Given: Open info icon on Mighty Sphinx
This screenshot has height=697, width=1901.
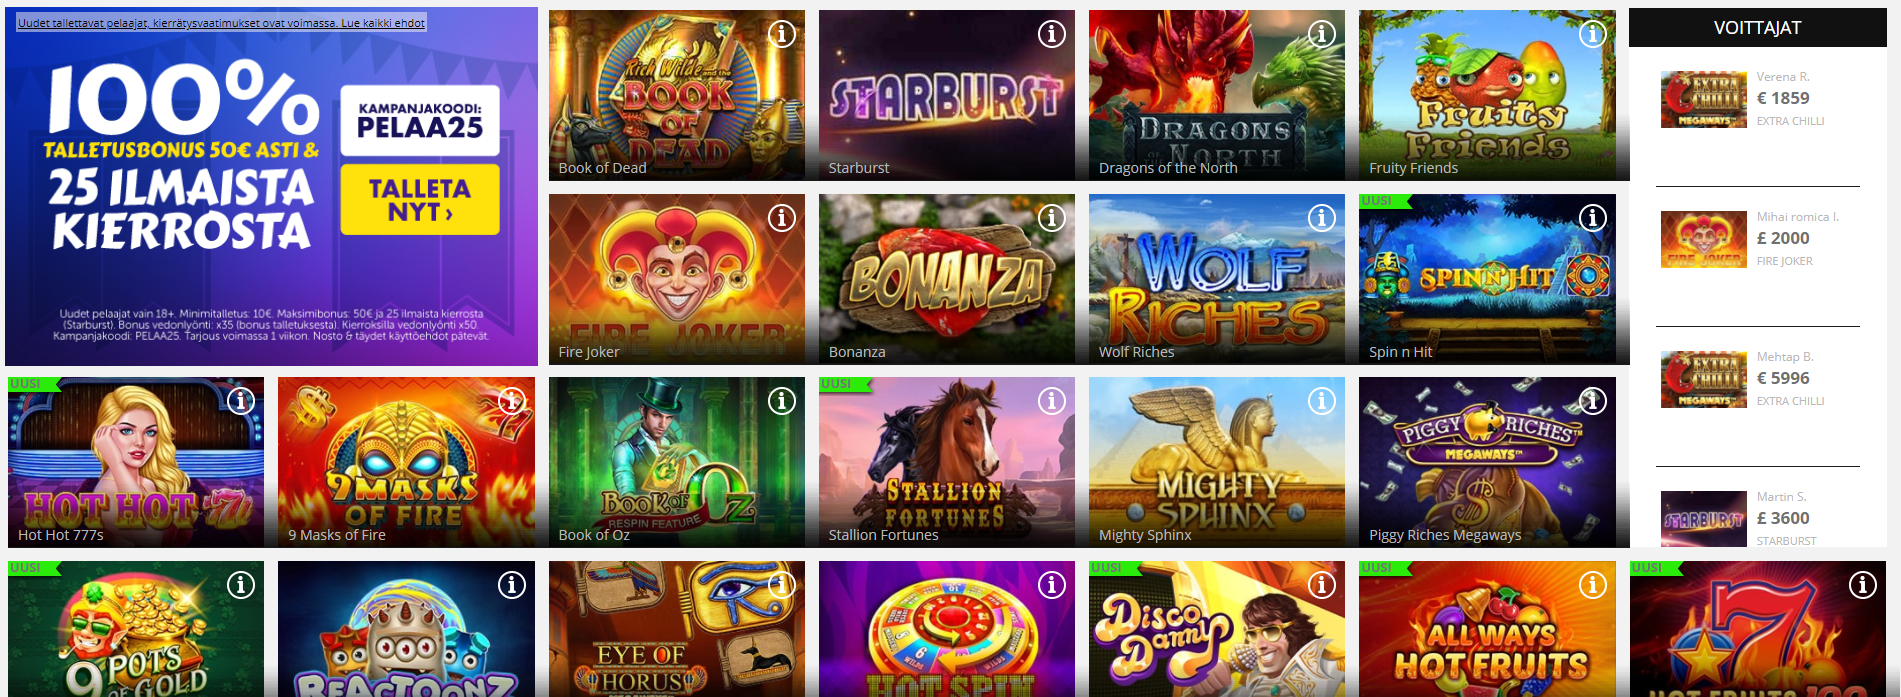Looking at the screenshot, I should (x=1322, y=401).
